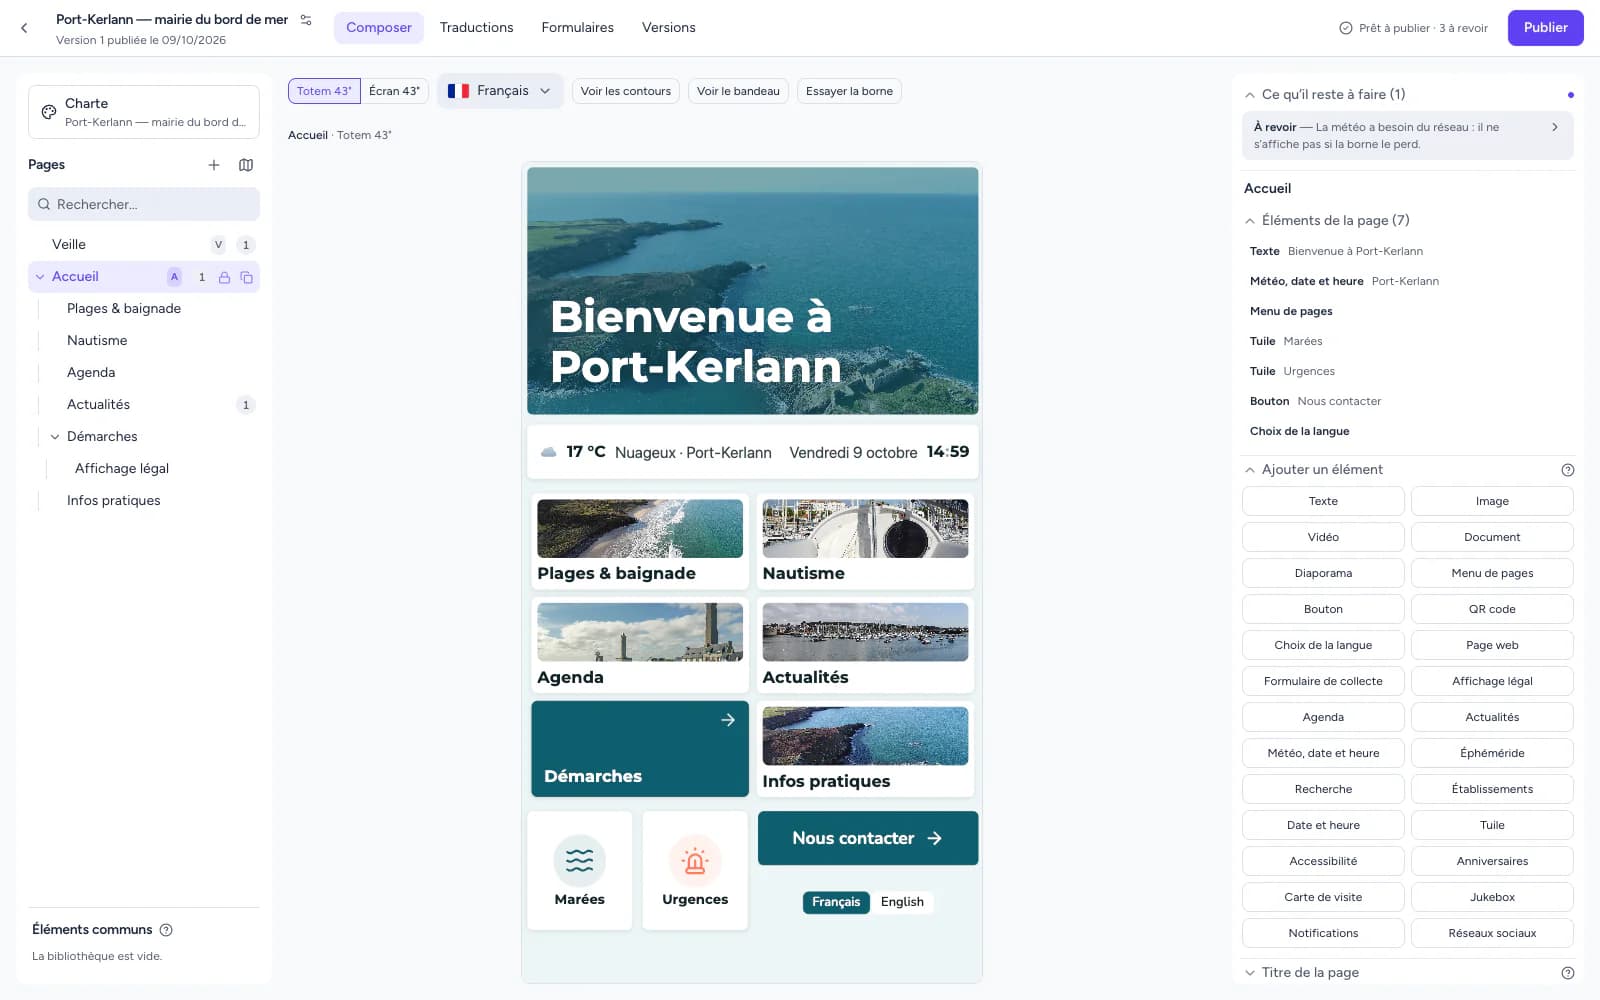
Task: Open the Formulaires tab
Action: tap(578, 28)
